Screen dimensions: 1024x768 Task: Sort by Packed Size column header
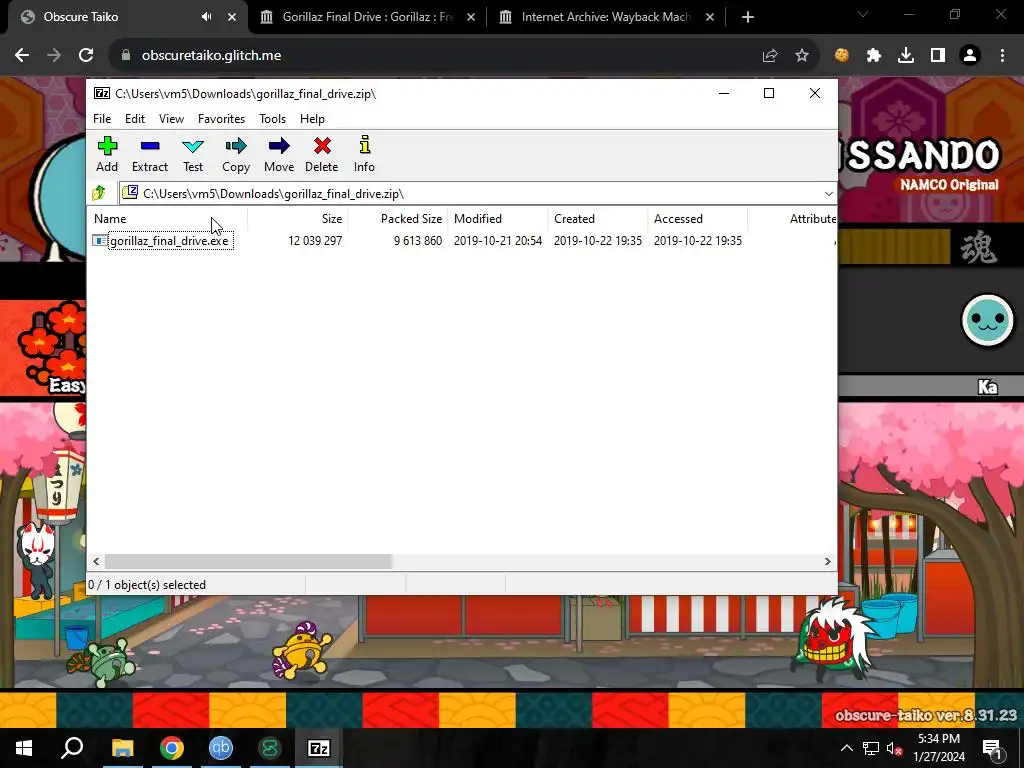pos(398,219)
